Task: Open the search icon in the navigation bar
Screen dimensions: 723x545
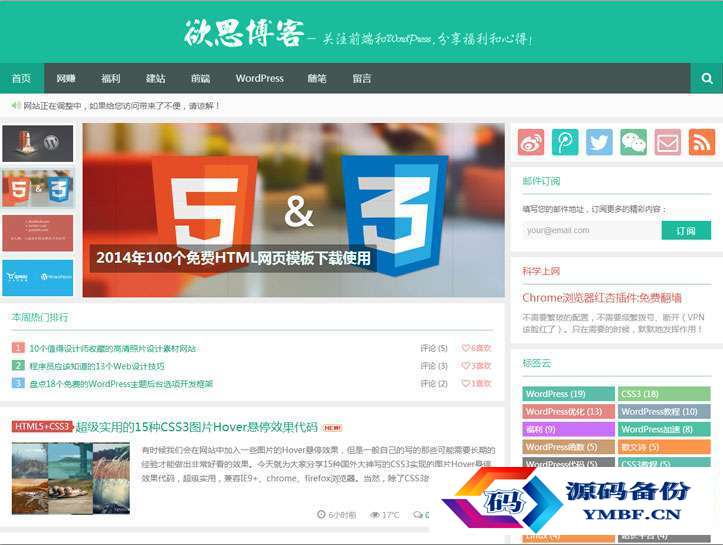Action: 706,78
